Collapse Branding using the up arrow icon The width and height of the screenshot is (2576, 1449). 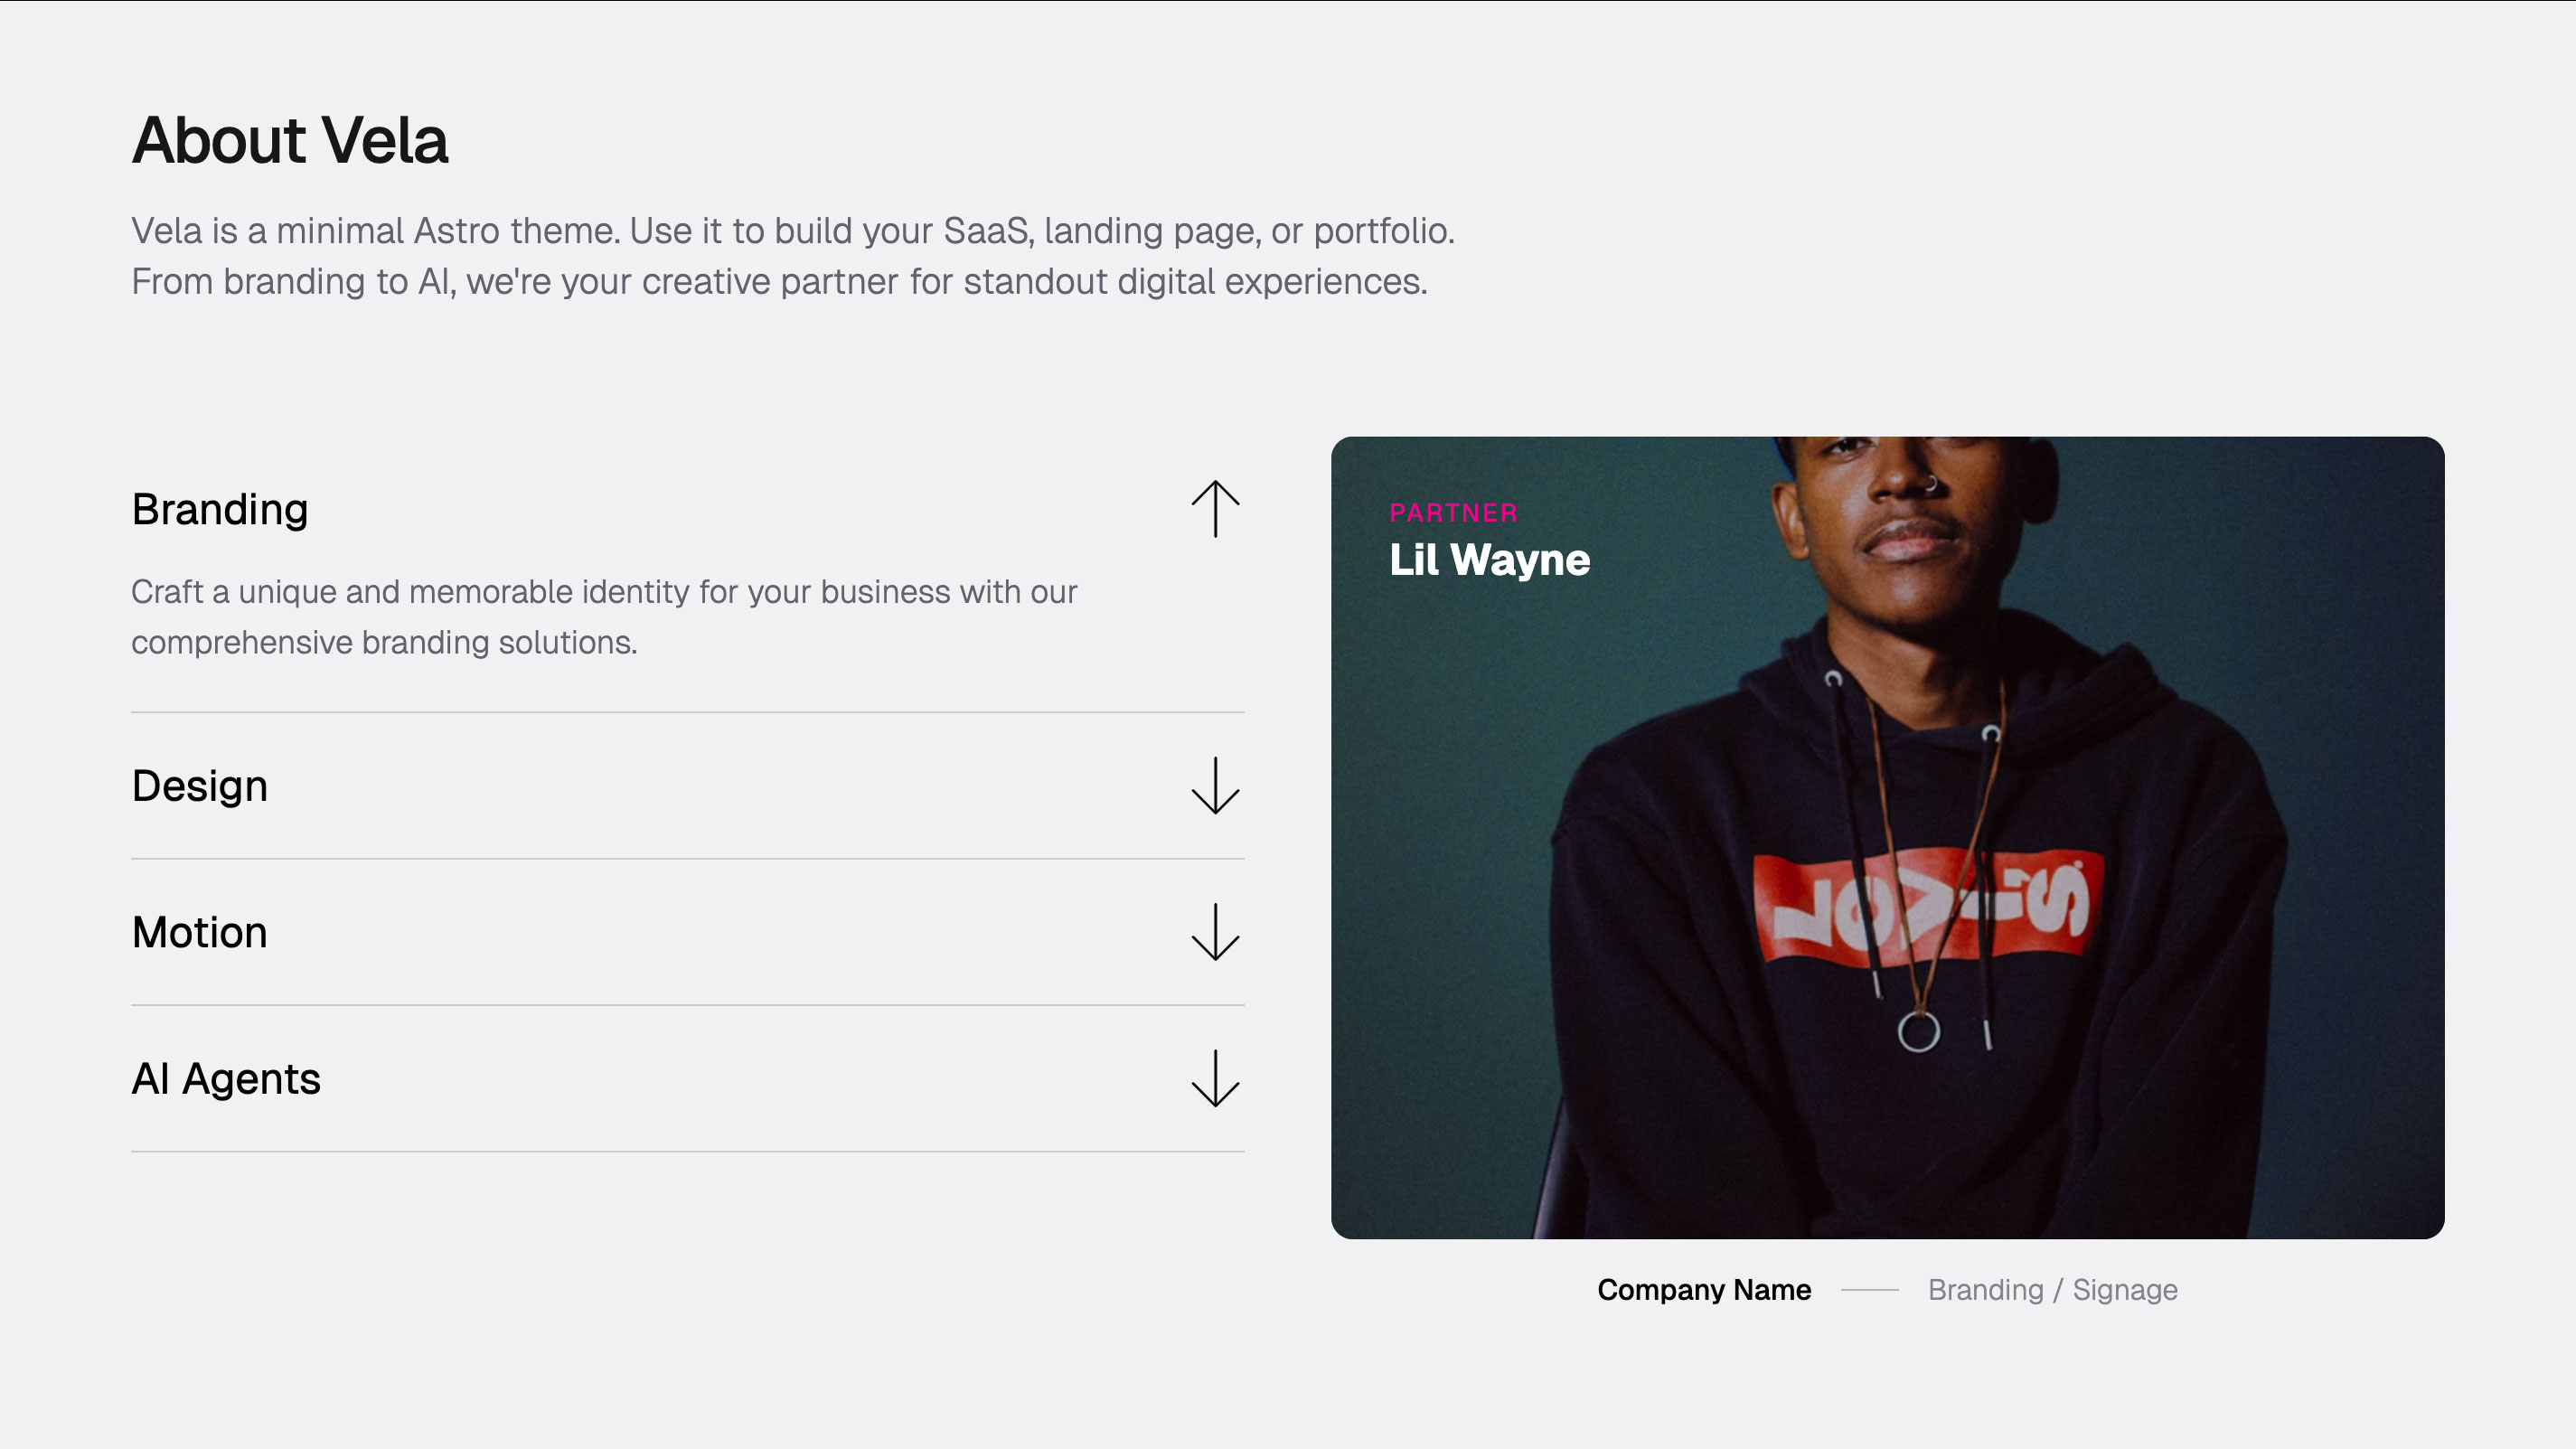[x=1215, y=509]
